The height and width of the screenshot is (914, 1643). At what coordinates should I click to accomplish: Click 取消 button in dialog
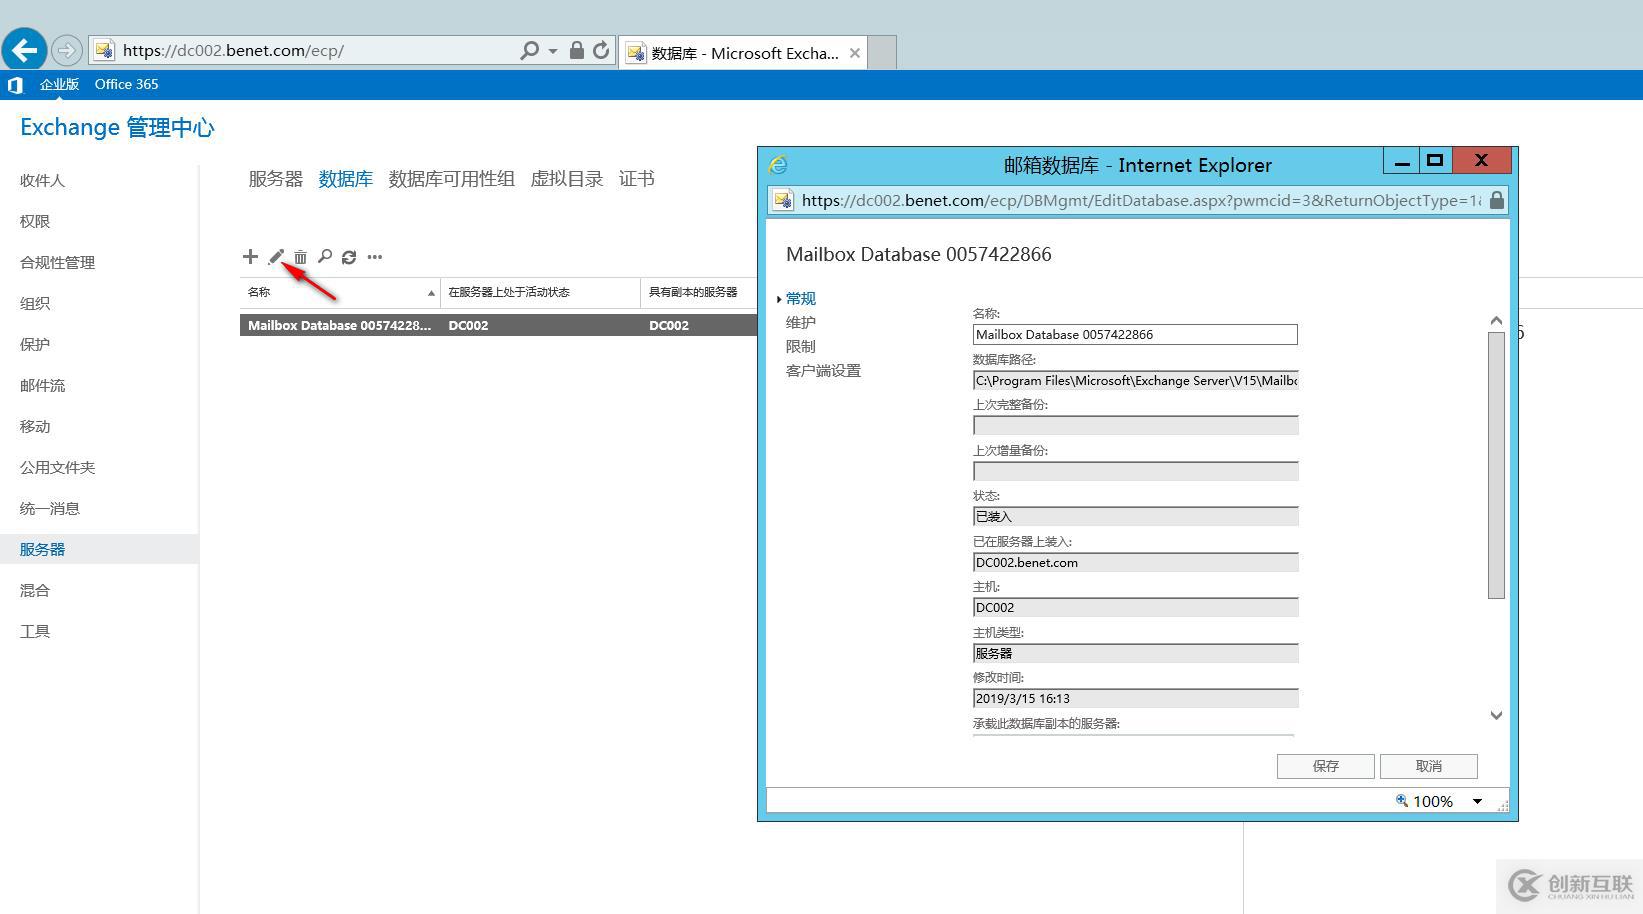click(x=1428, y=766)
